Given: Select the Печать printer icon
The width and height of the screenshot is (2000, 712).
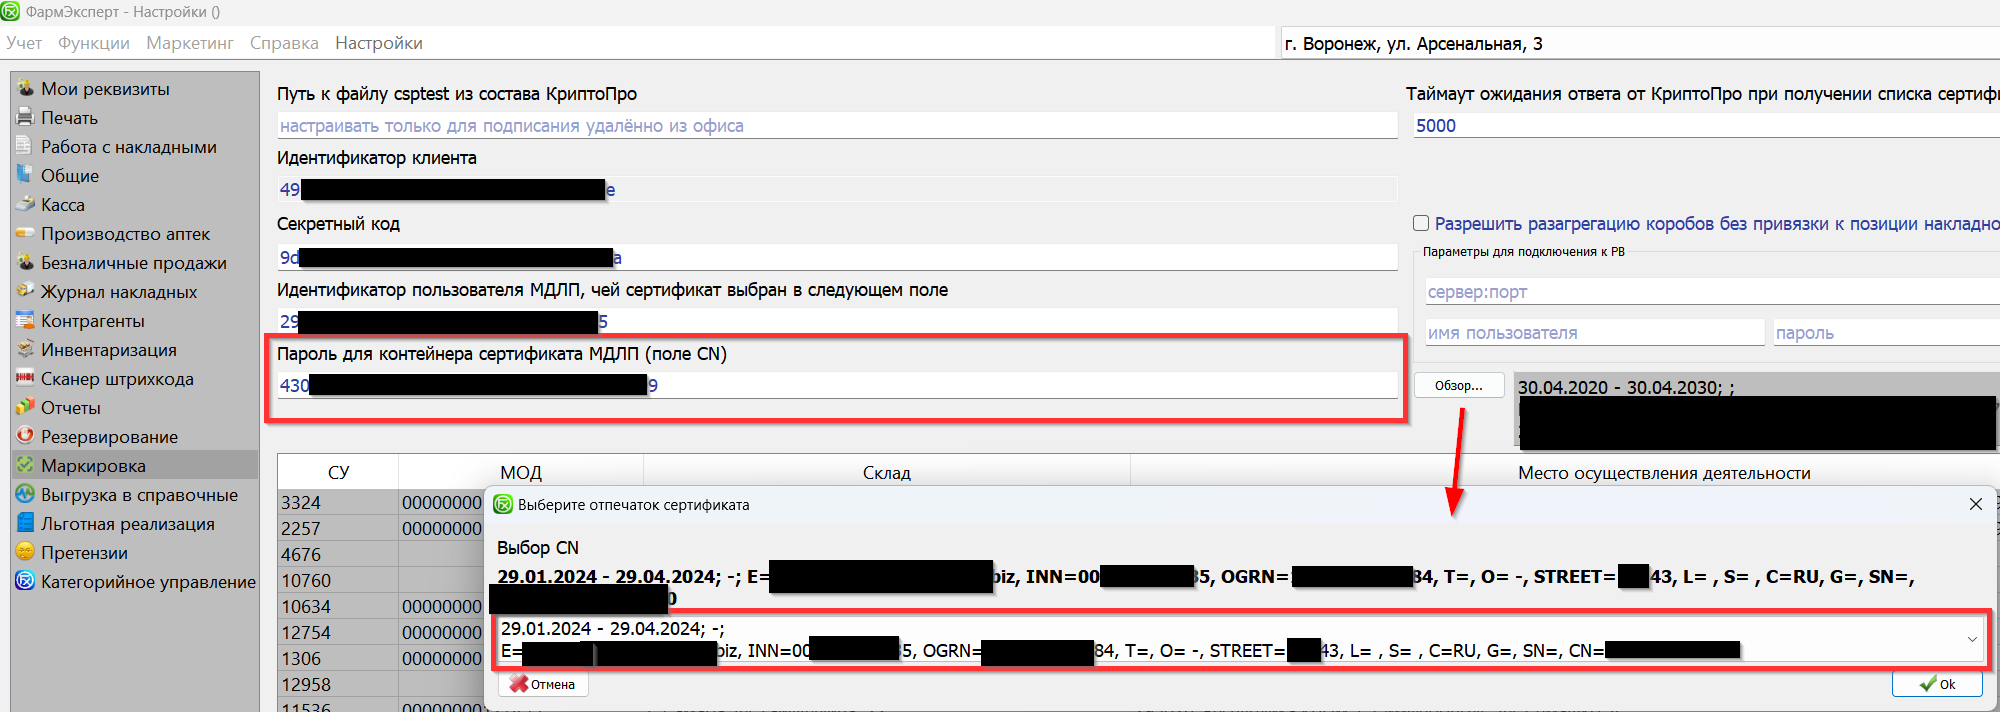Looking at the screenshot, I should (x=25, y=117).
